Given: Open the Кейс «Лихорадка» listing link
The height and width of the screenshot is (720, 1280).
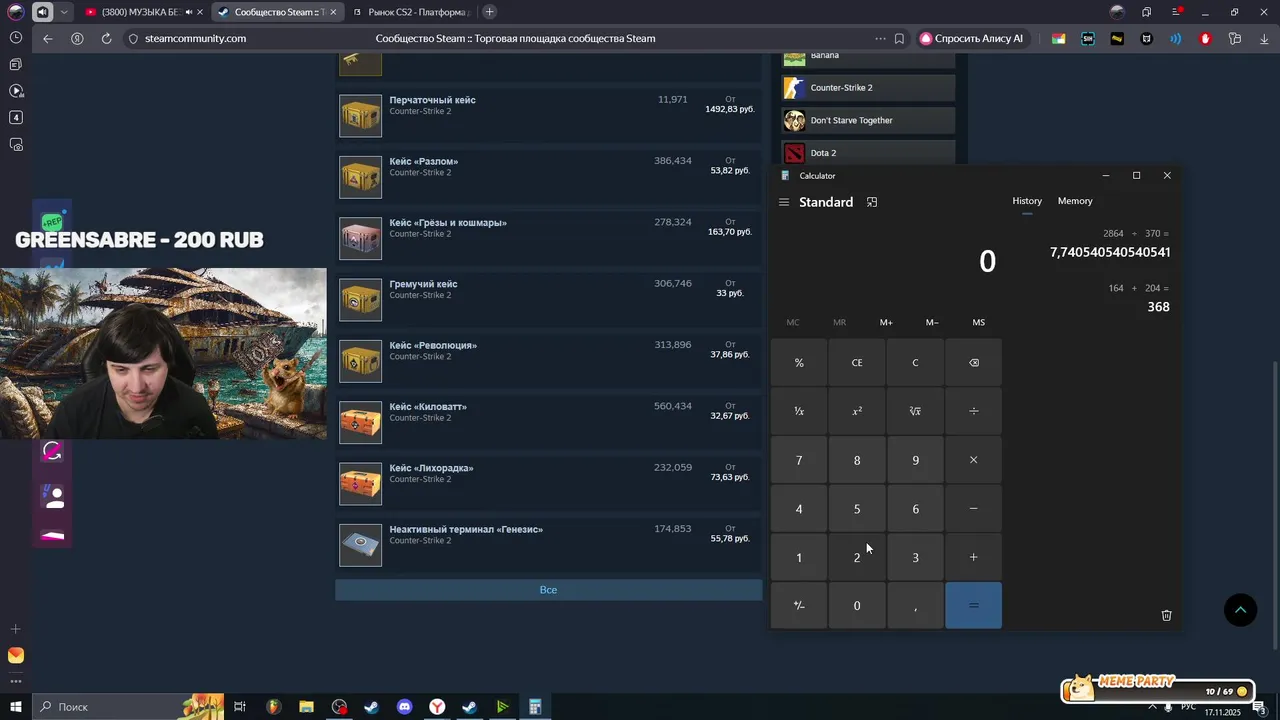Looking at the screenshot, I should click(431, 468).
